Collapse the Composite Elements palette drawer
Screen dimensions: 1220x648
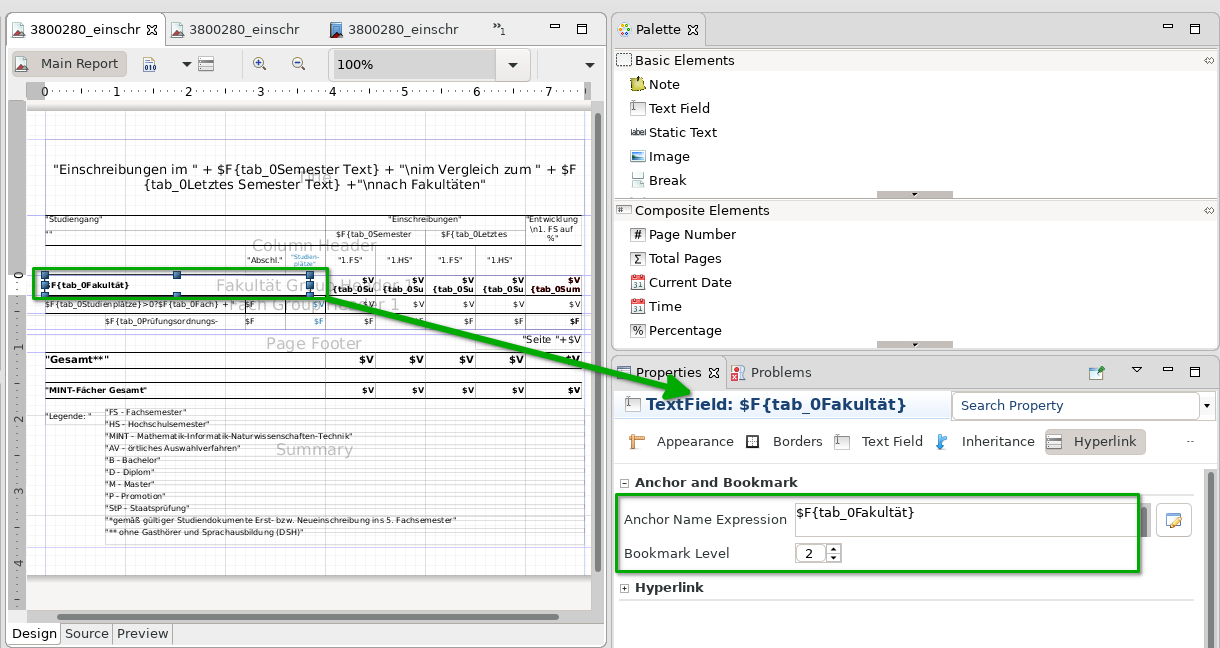692,210
